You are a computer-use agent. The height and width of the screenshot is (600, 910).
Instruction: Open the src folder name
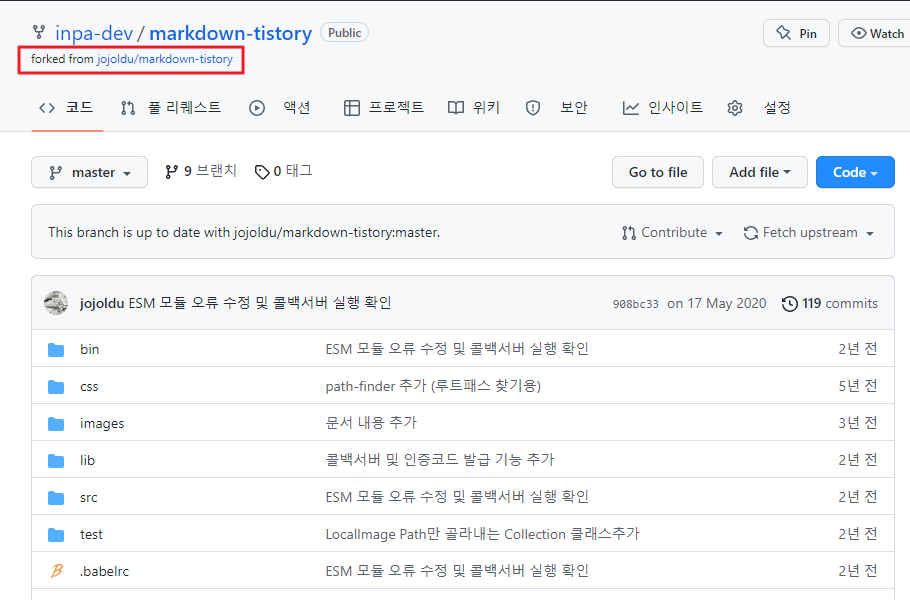click(89, 498)
